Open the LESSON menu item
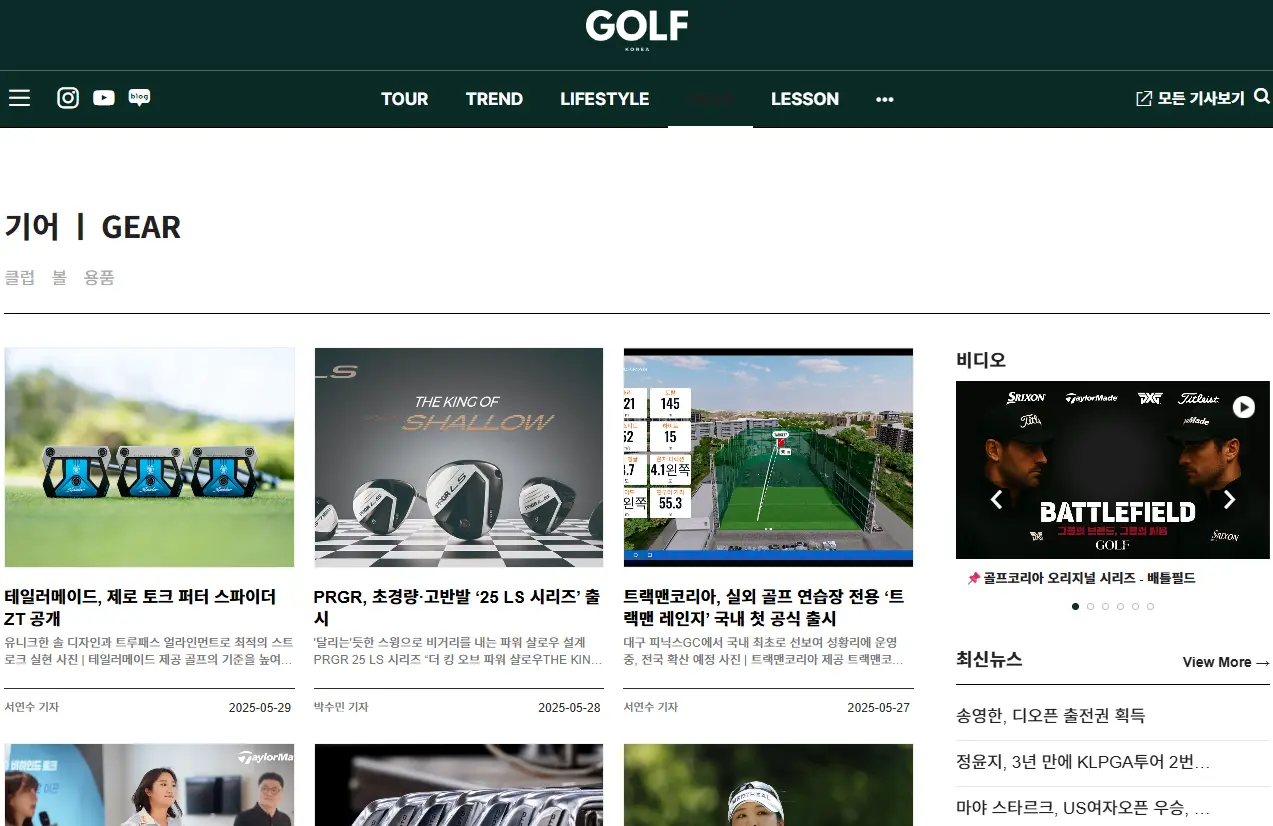This screenshot has width=1273, height=826. point(805,99)
